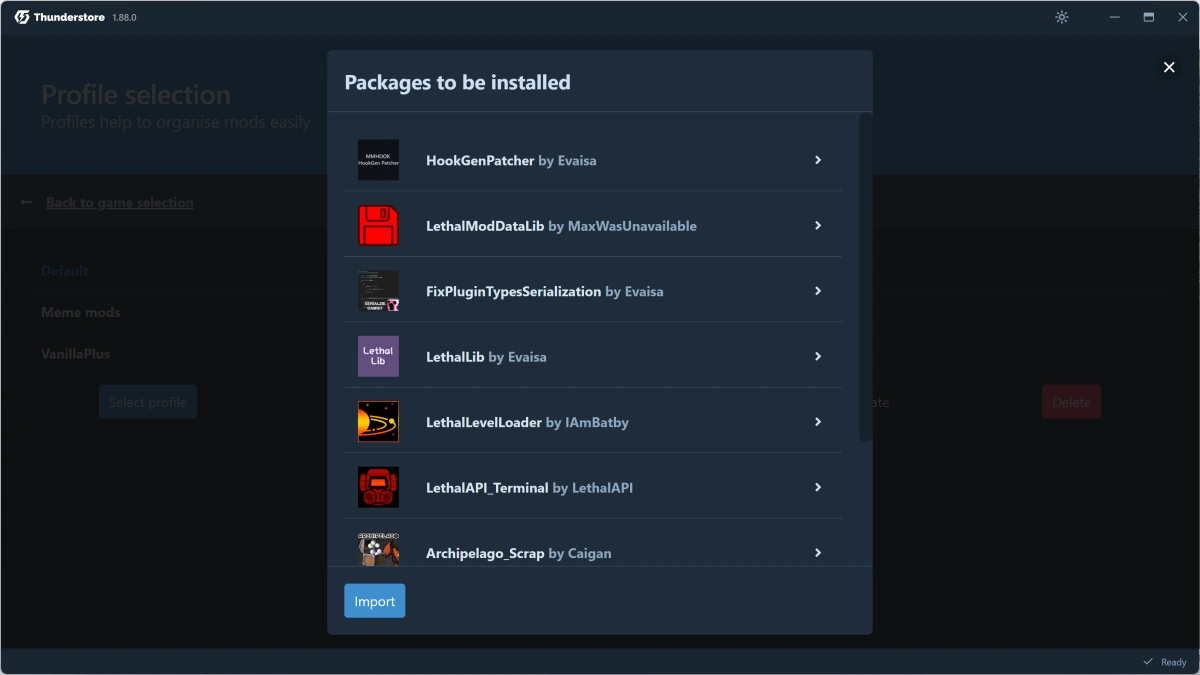The width and height of the screenshot is (1200, 675).
Task: Expand the HookGenPatcher row chevron
Action: (818, 160)
